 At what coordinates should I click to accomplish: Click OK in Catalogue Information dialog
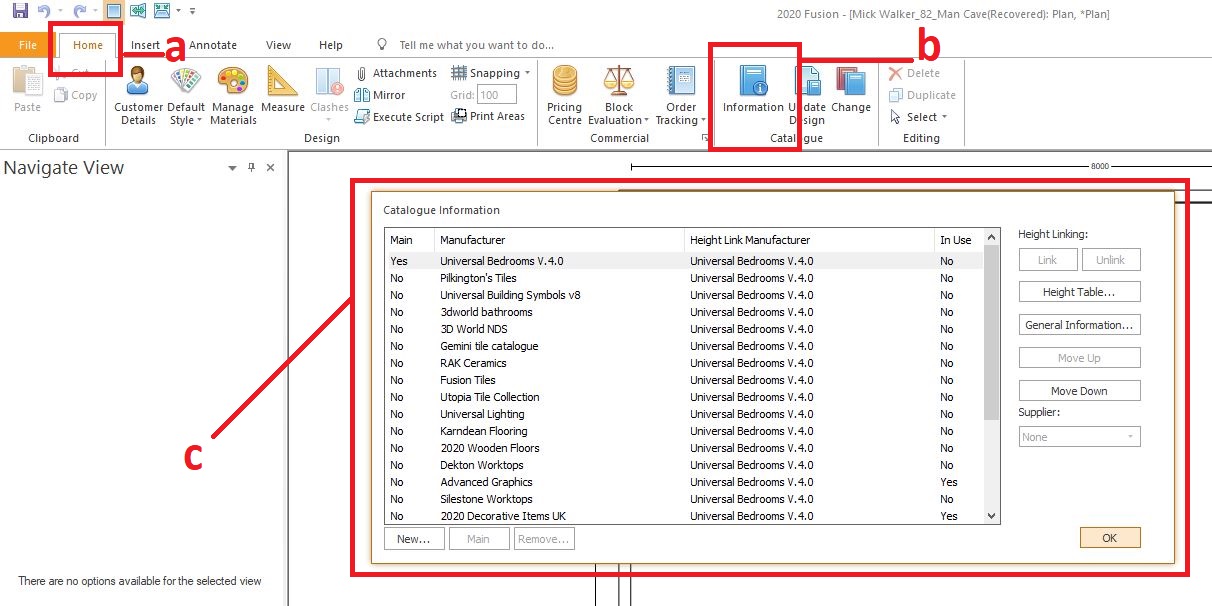click(x=1110, y=538)
